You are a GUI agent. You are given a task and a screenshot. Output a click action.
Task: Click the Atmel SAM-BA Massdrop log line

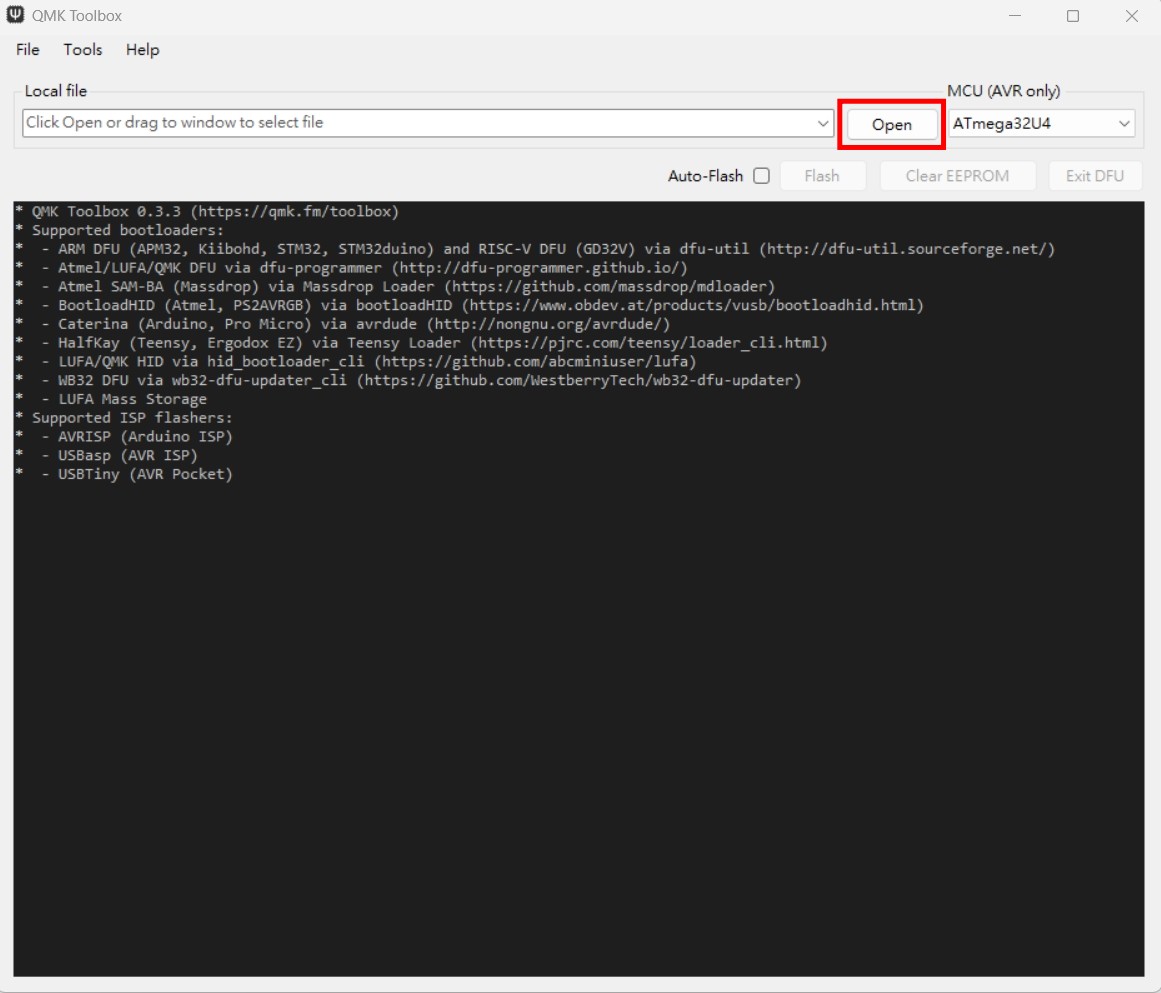click(x=395, y=287)
